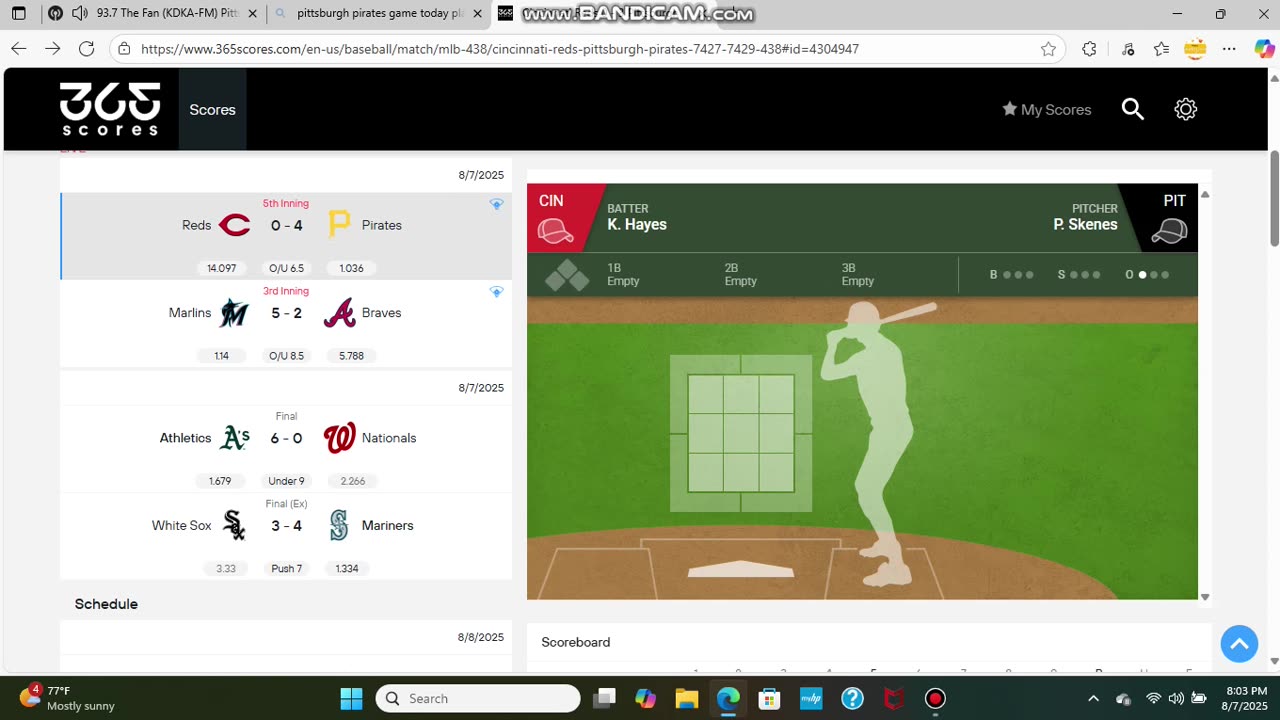Click the address bar URL

point(500,49)
